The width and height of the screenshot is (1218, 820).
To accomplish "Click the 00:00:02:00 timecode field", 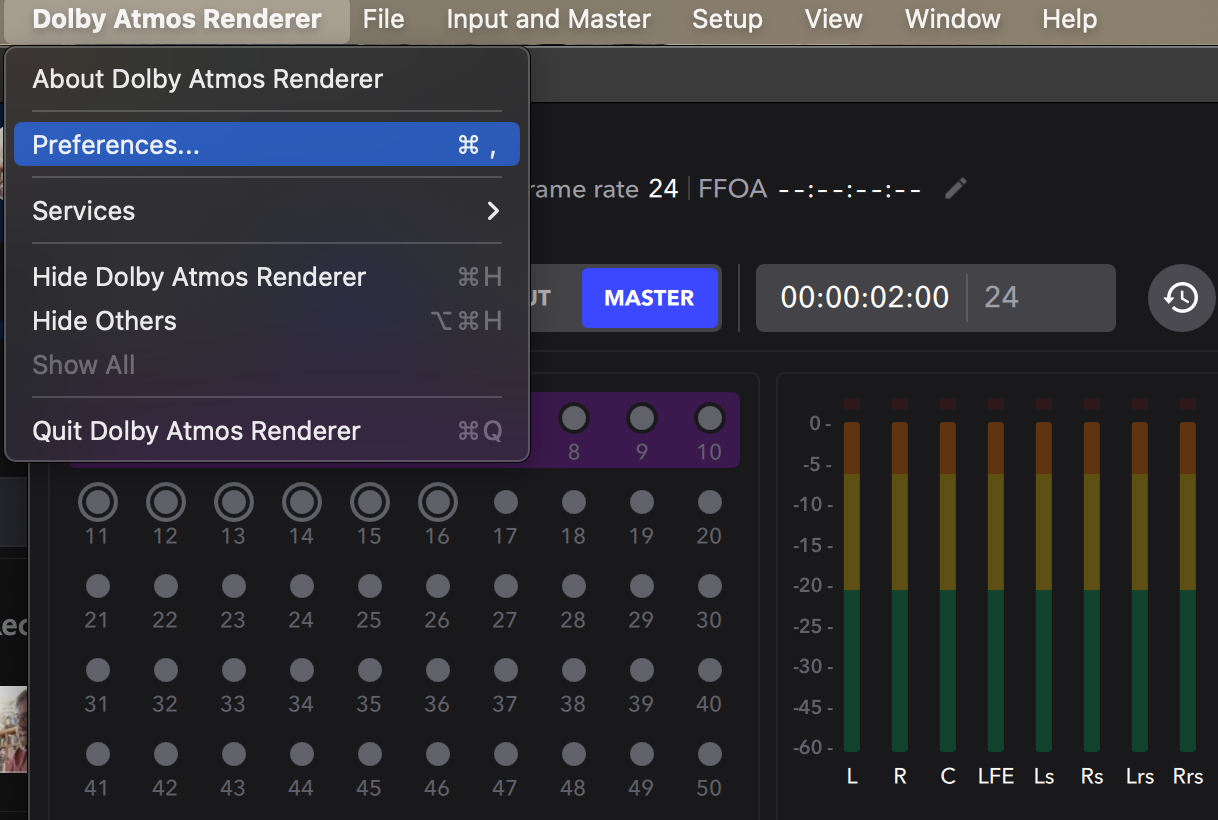I will point(865,297).
